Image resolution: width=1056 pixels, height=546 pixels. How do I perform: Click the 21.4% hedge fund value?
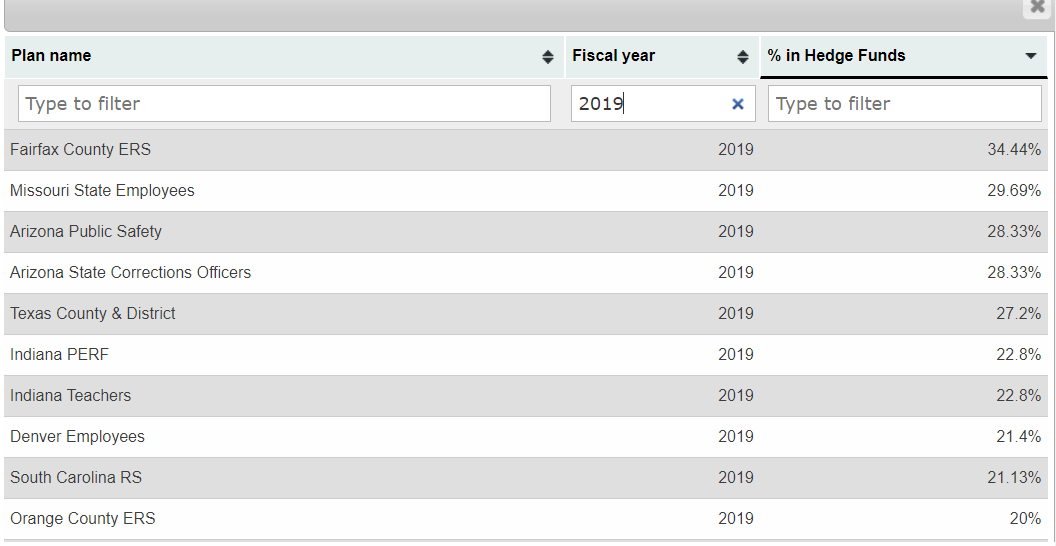[1019, 437]
